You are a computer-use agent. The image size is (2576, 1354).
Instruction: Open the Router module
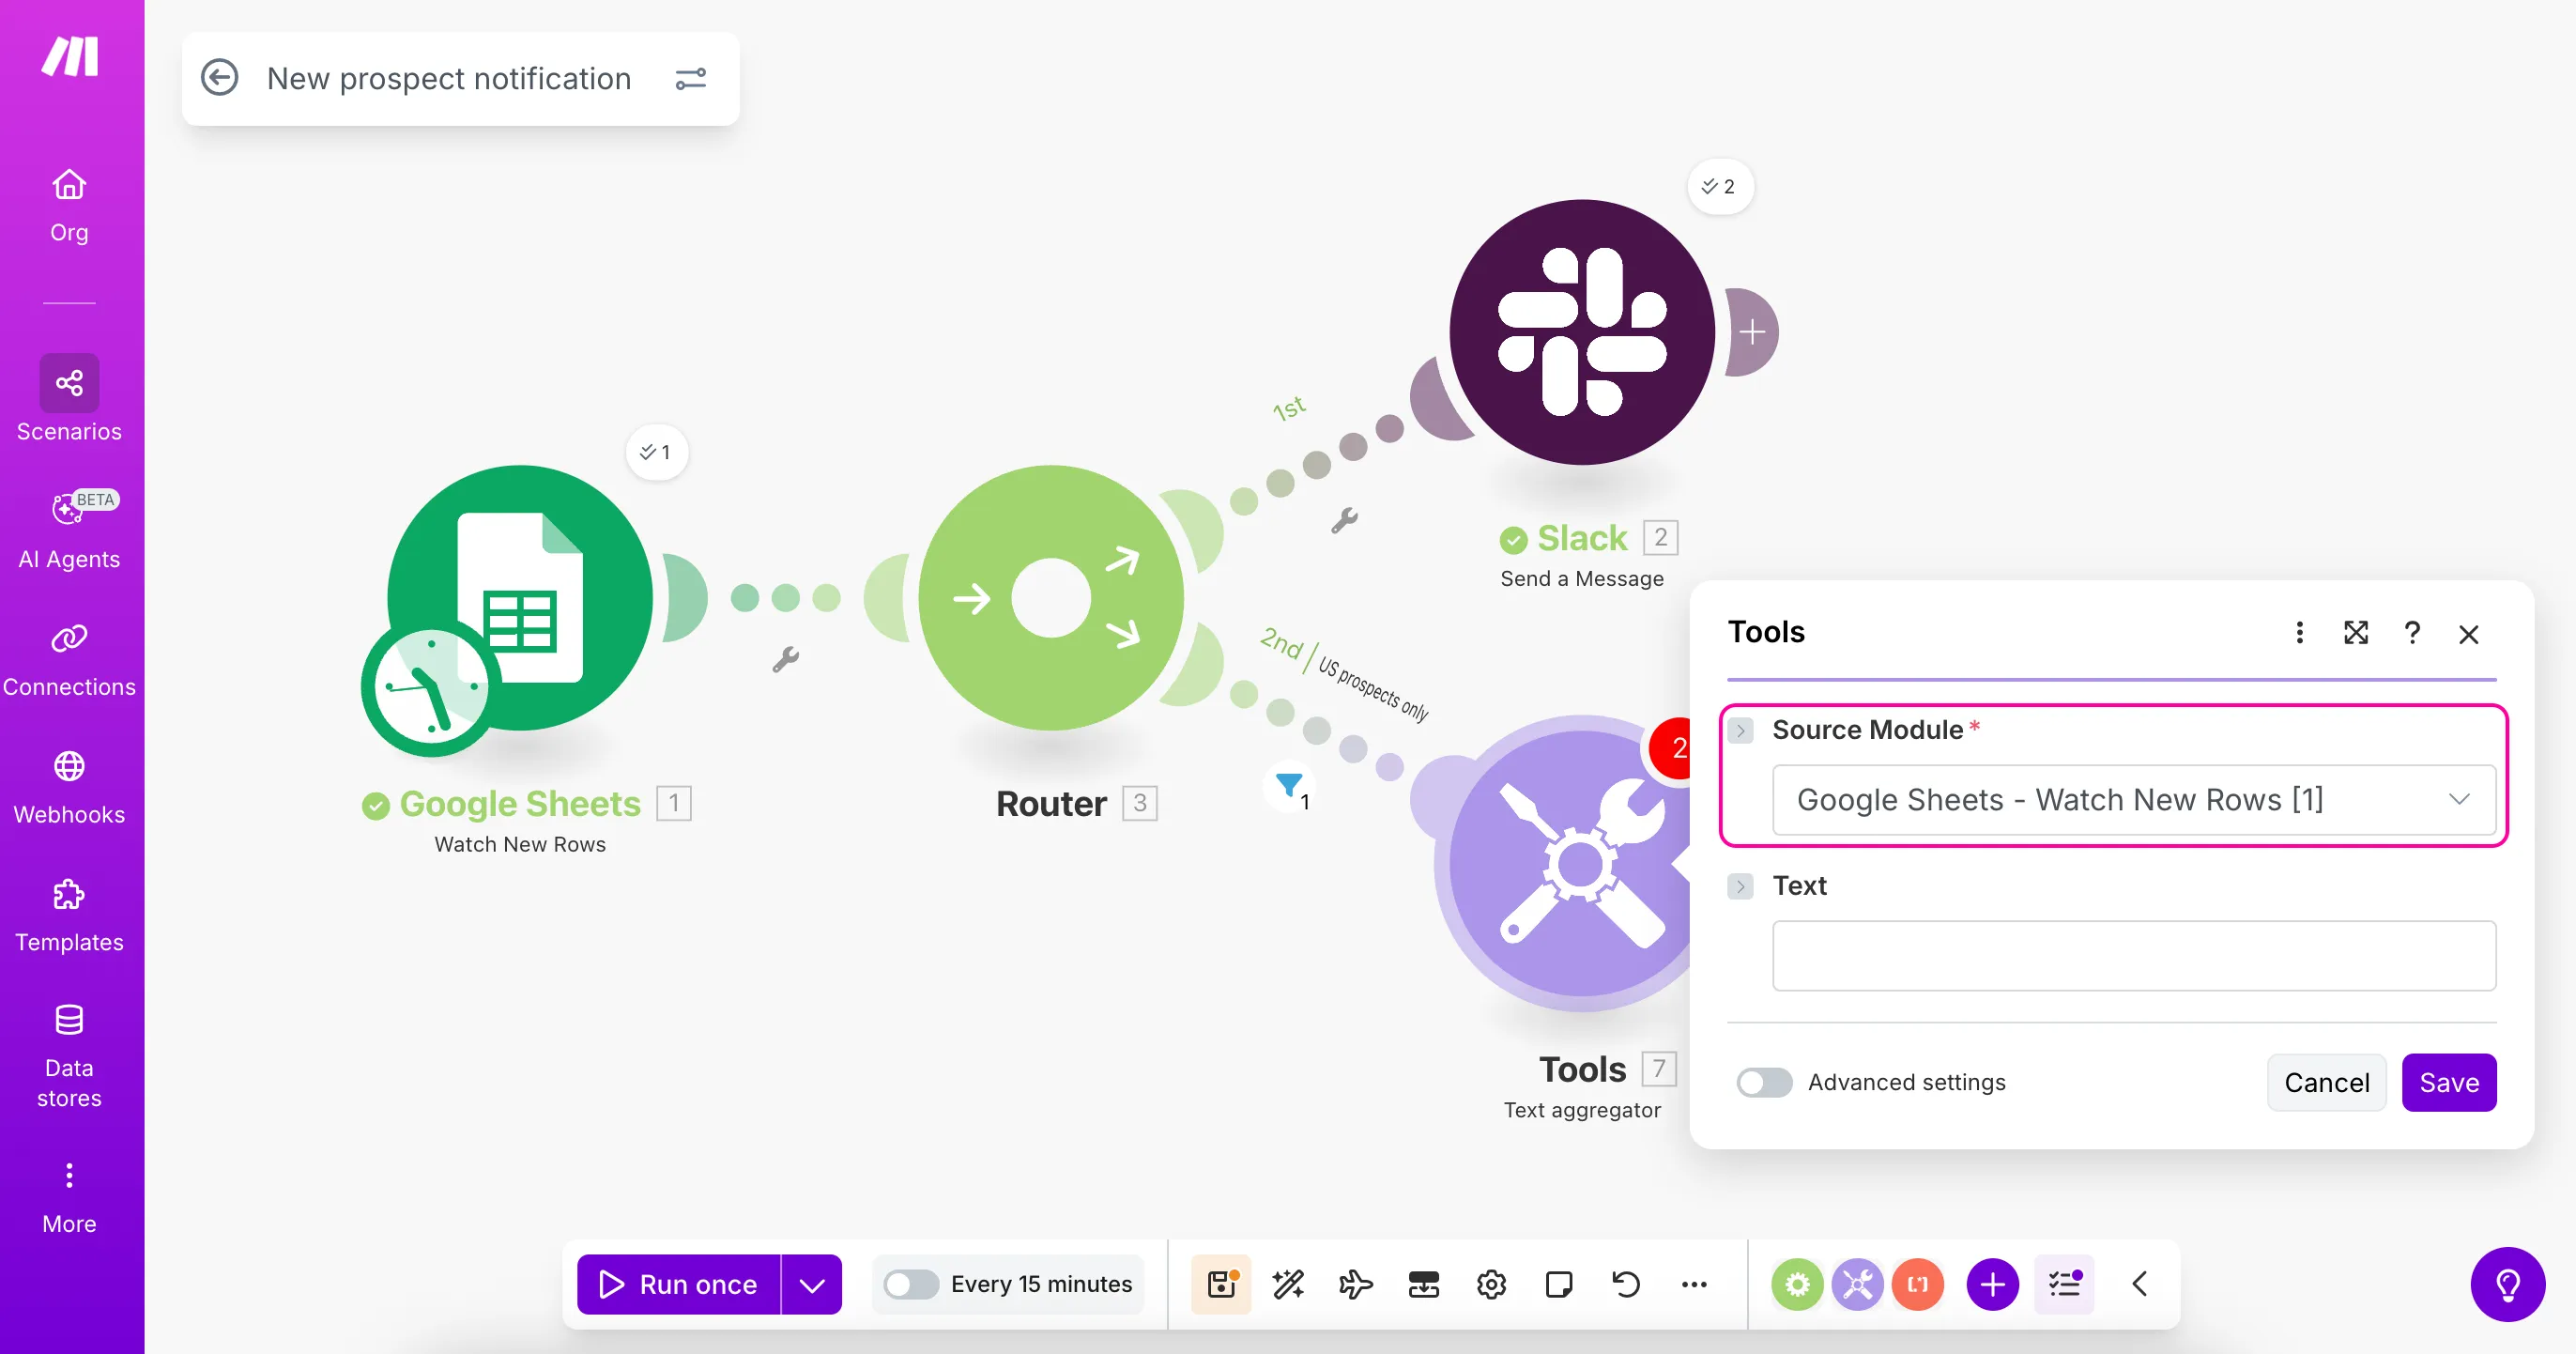point(1051,597)
